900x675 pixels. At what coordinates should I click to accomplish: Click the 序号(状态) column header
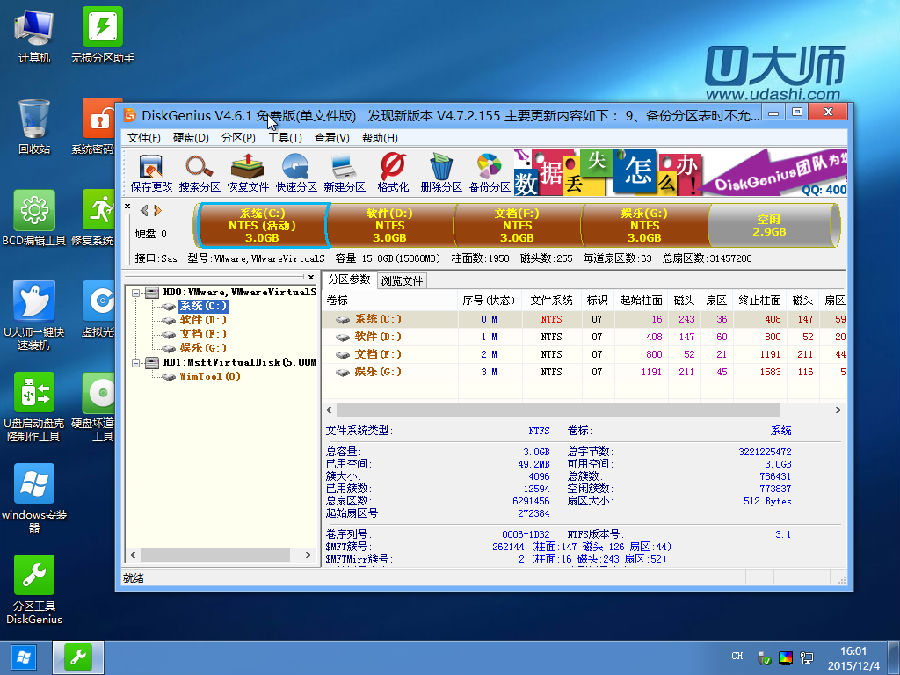click(490, 300)
